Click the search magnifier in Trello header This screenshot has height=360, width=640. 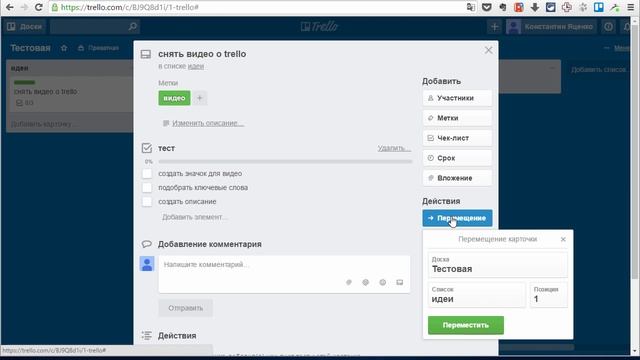(133, 27)
